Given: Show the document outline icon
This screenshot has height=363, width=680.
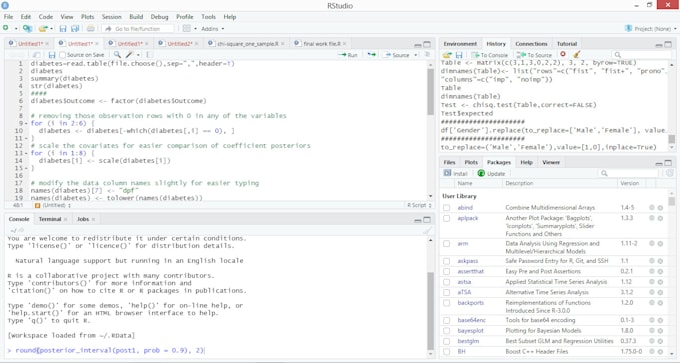Looking at the screenshot, I should [427, 55].
